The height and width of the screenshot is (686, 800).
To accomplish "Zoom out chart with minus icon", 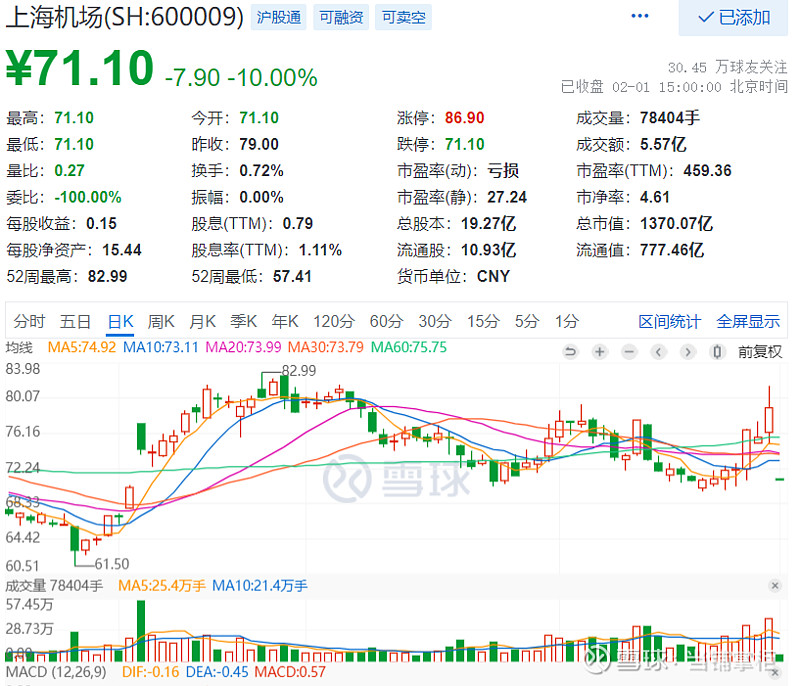I will click(630, 351).
